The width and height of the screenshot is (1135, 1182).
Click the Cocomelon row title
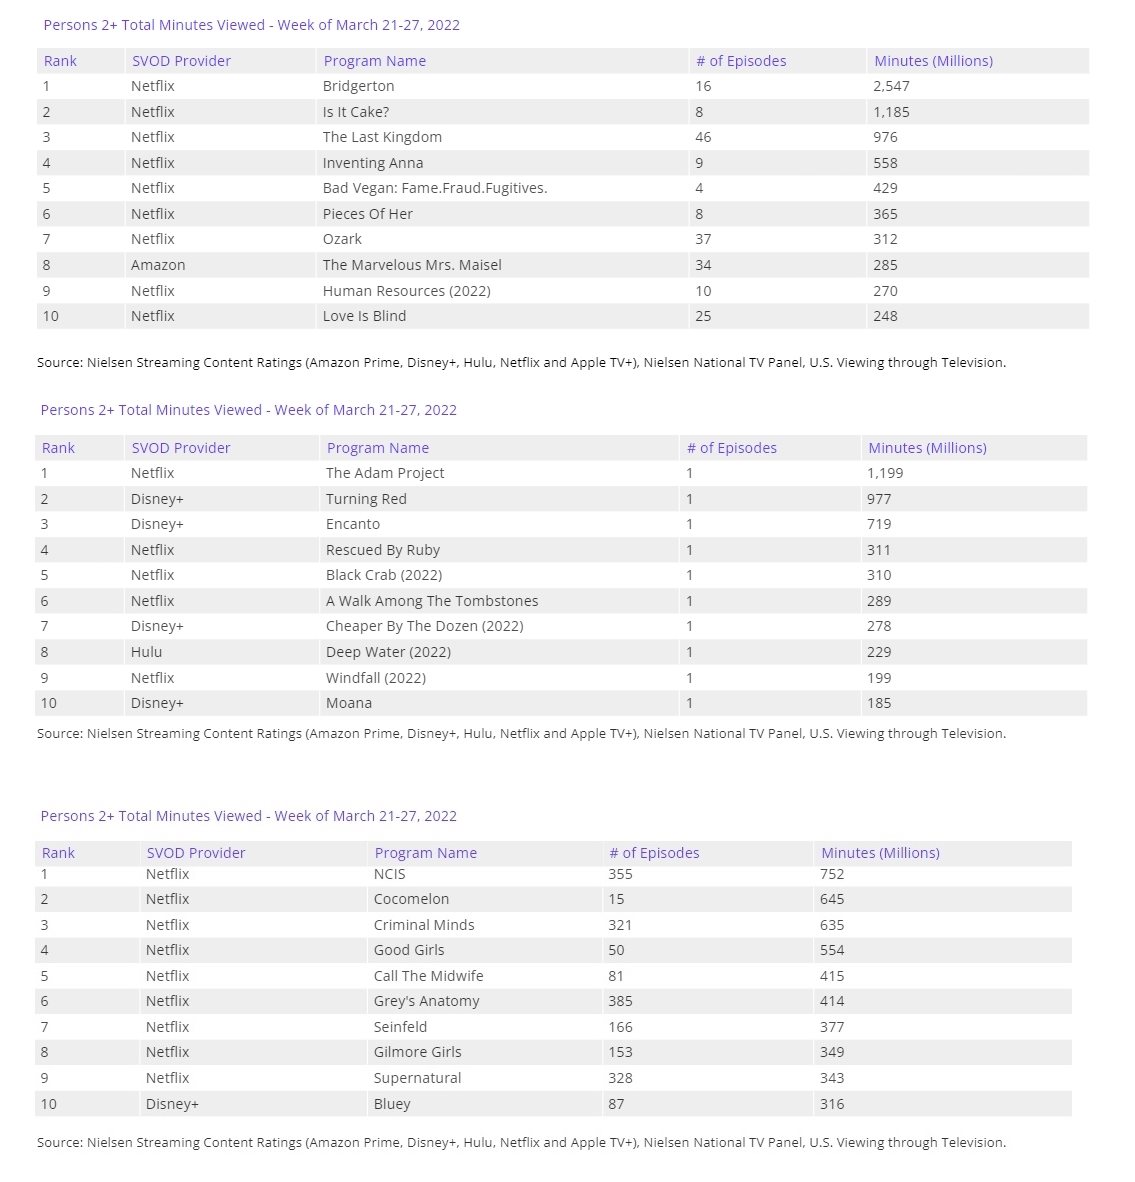pos(411,899)
